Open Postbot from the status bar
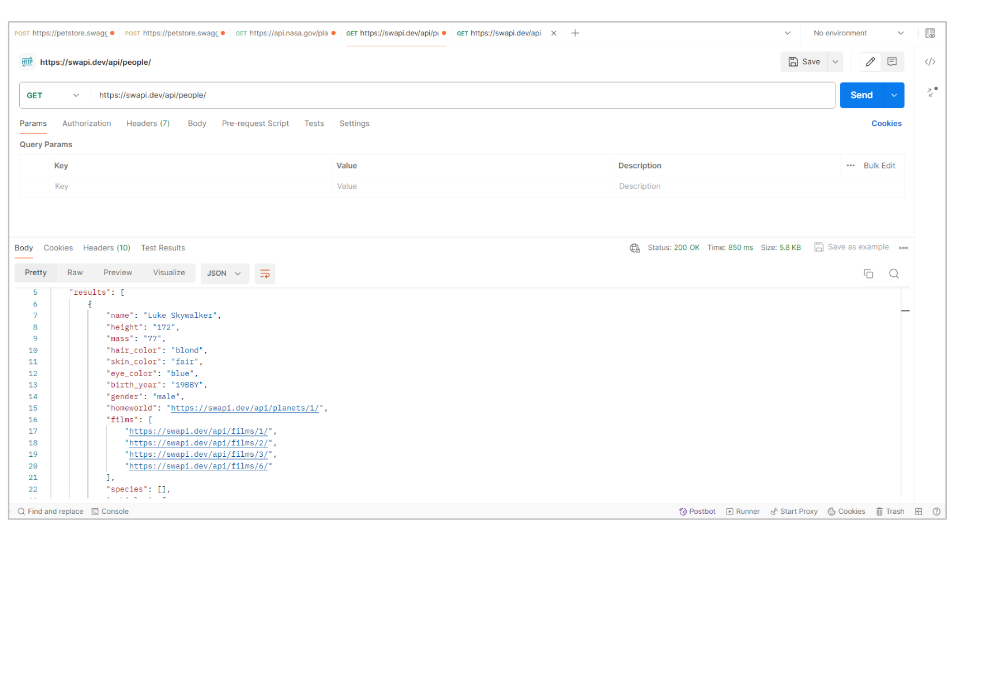This screenshot has width=1006, height=695. pos(697,511)
